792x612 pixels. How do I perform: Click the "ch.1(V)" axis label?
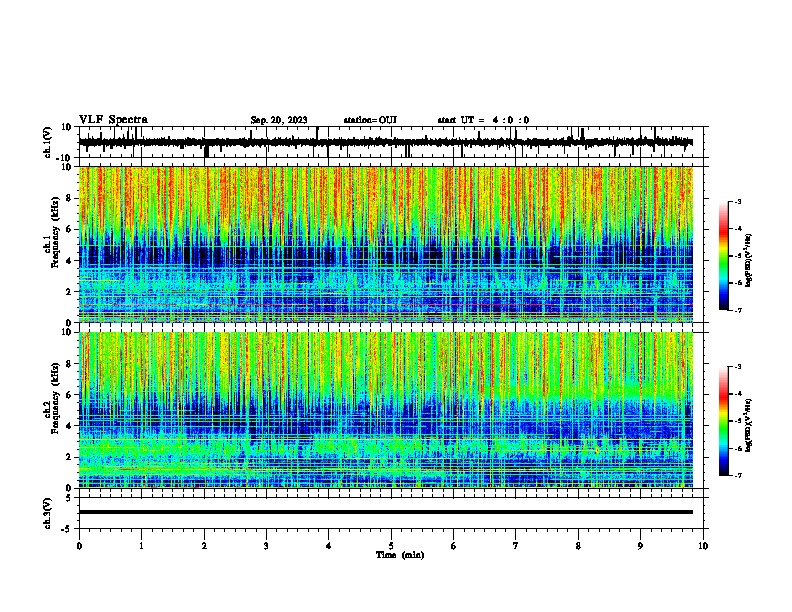48,142
